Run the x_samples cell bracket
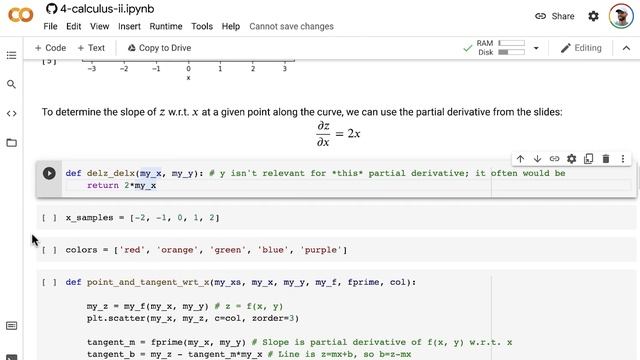640x360 pixels. (x=49, y=218)
